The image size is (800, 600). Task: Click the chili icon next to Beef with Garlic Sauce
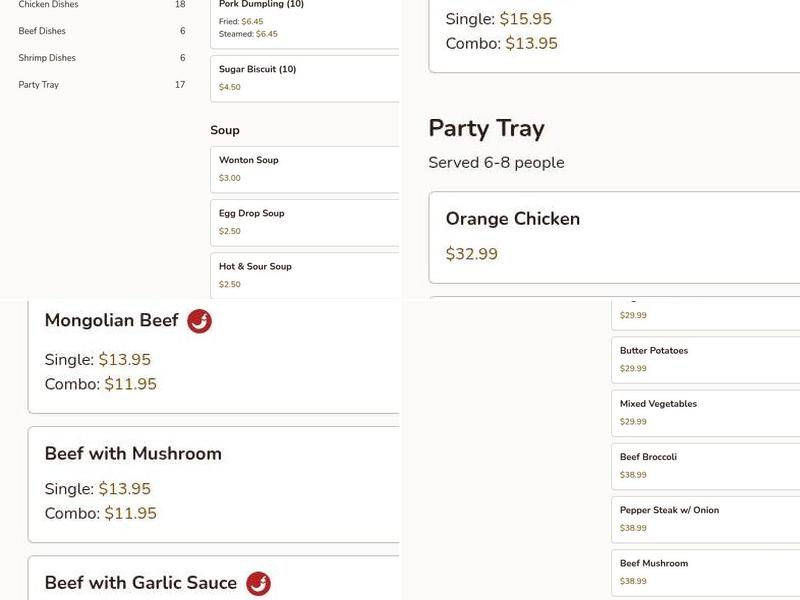(x=258, y=581)
